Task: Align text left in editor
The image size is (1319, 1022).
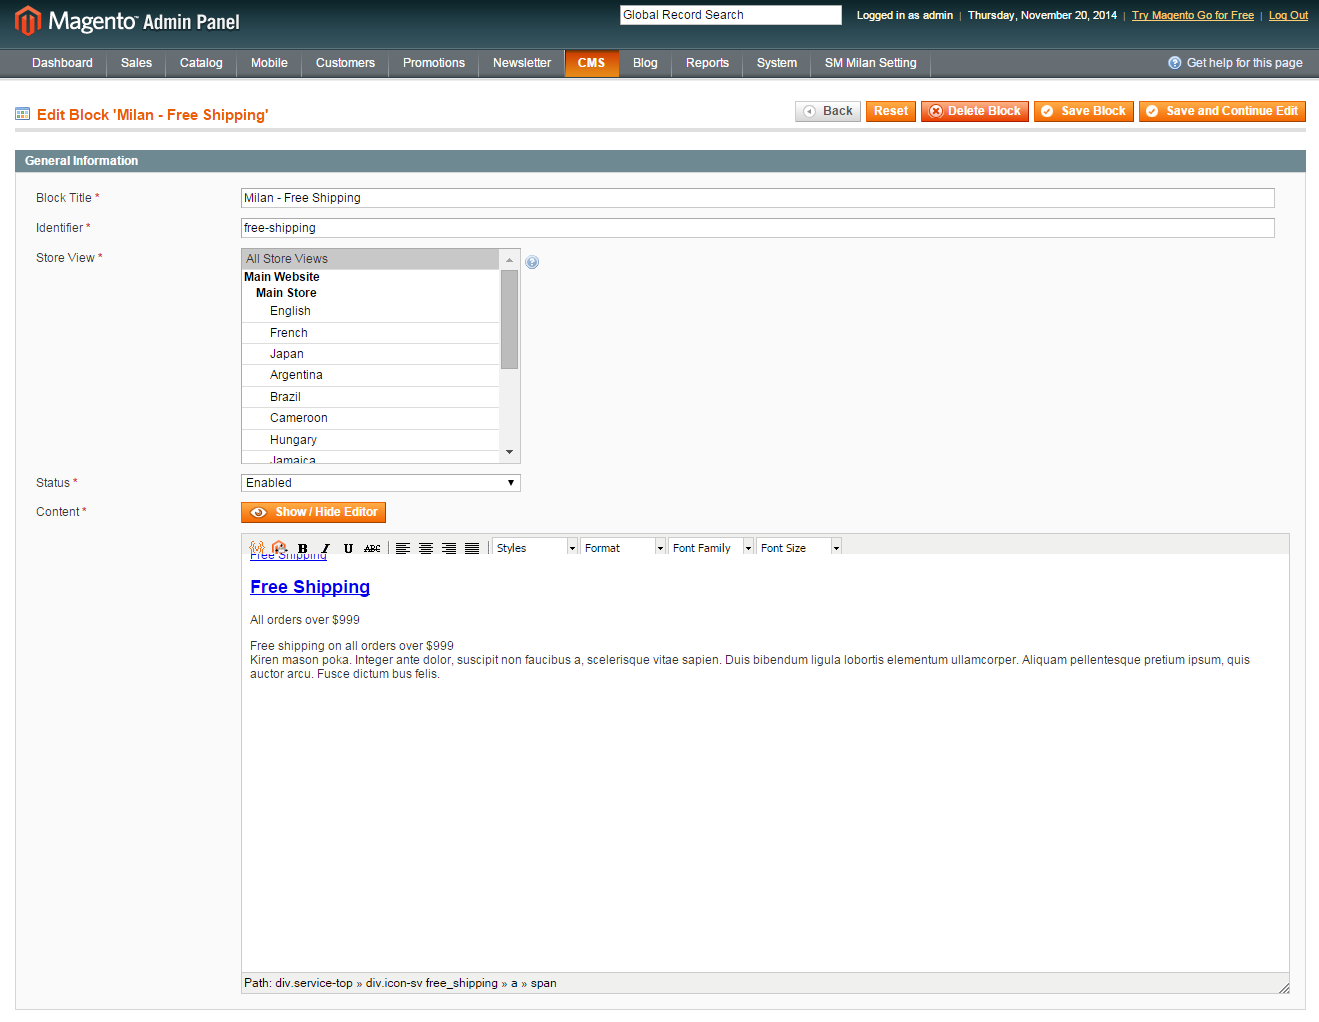Action: coord(403,548)
